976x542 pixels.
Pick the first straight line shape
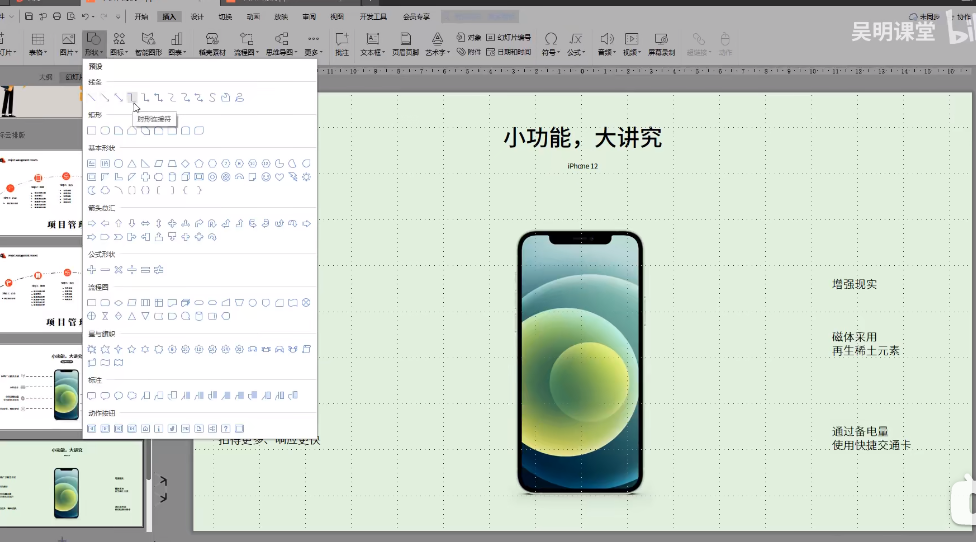[x=92, y=97]
